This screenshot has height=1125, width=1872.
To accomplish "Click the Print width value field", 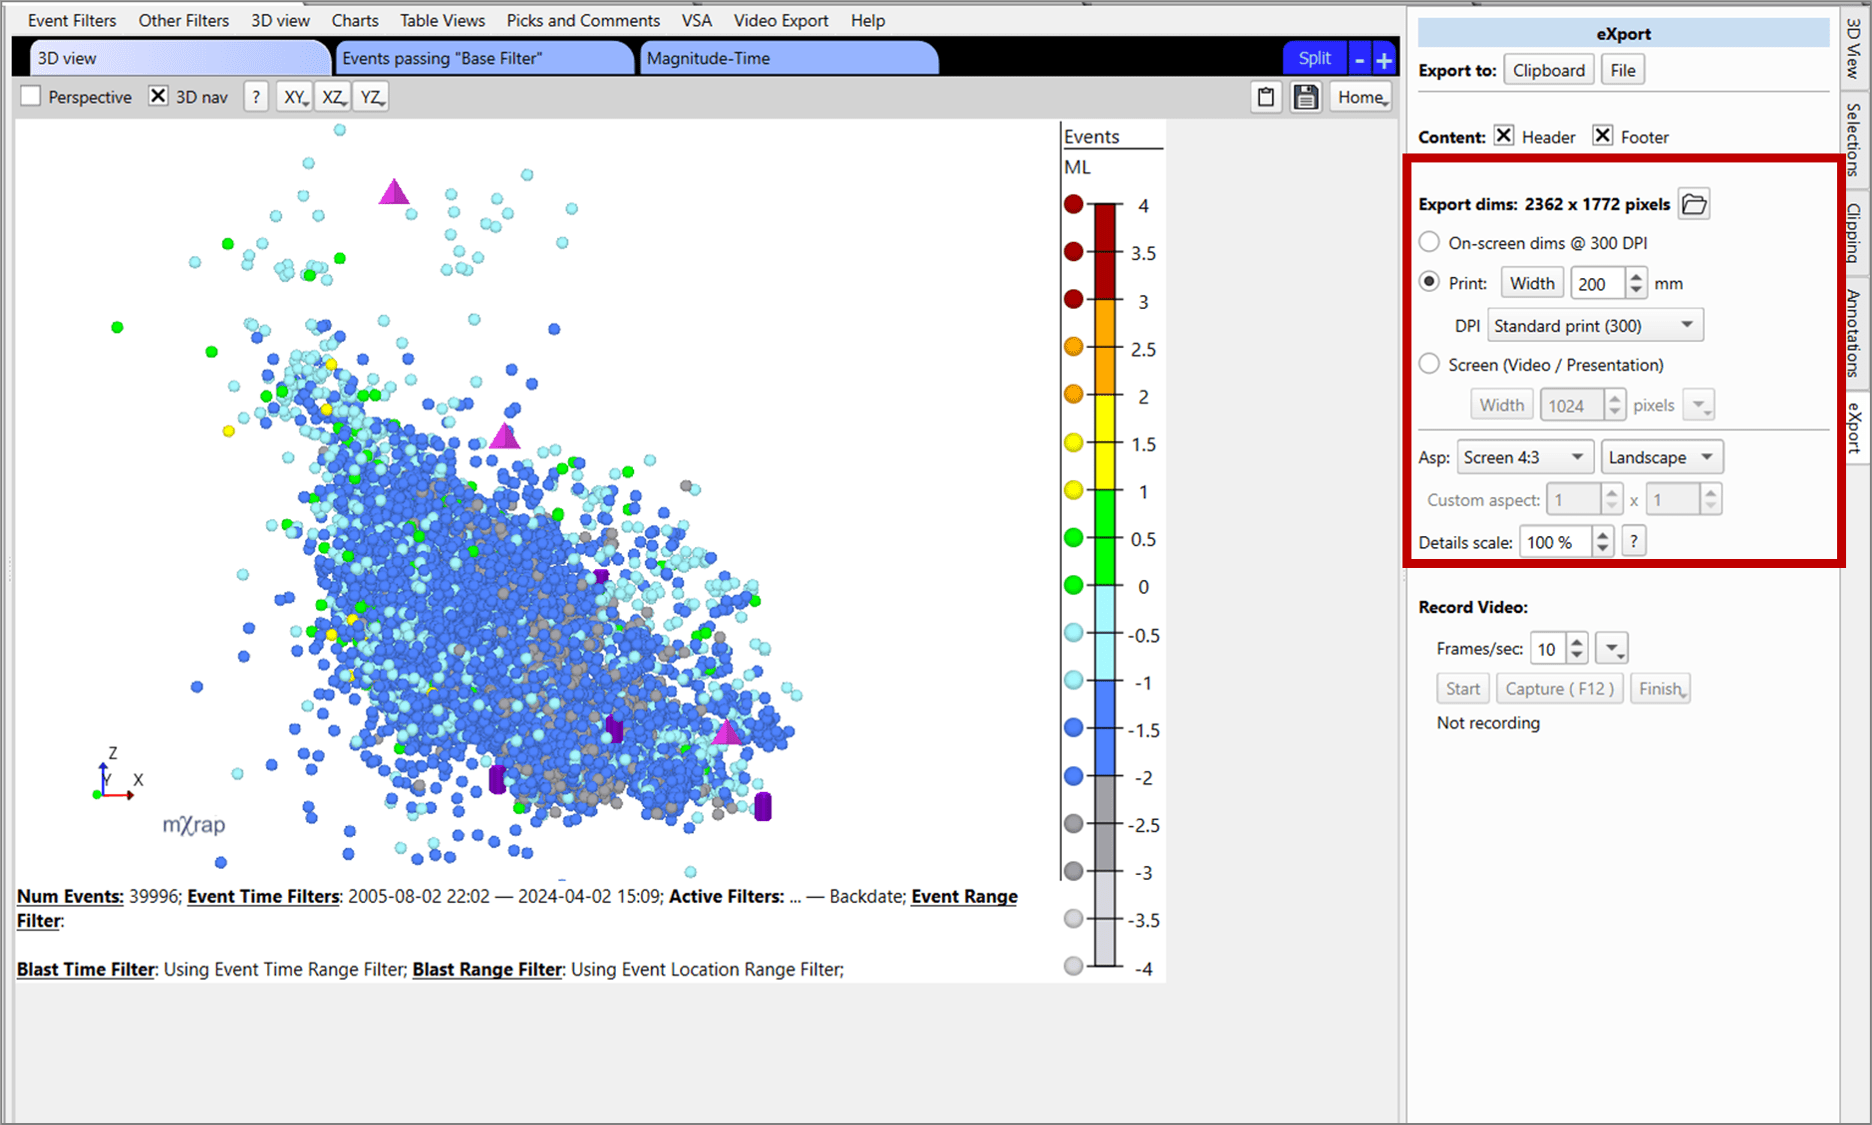I will 1597,284.
